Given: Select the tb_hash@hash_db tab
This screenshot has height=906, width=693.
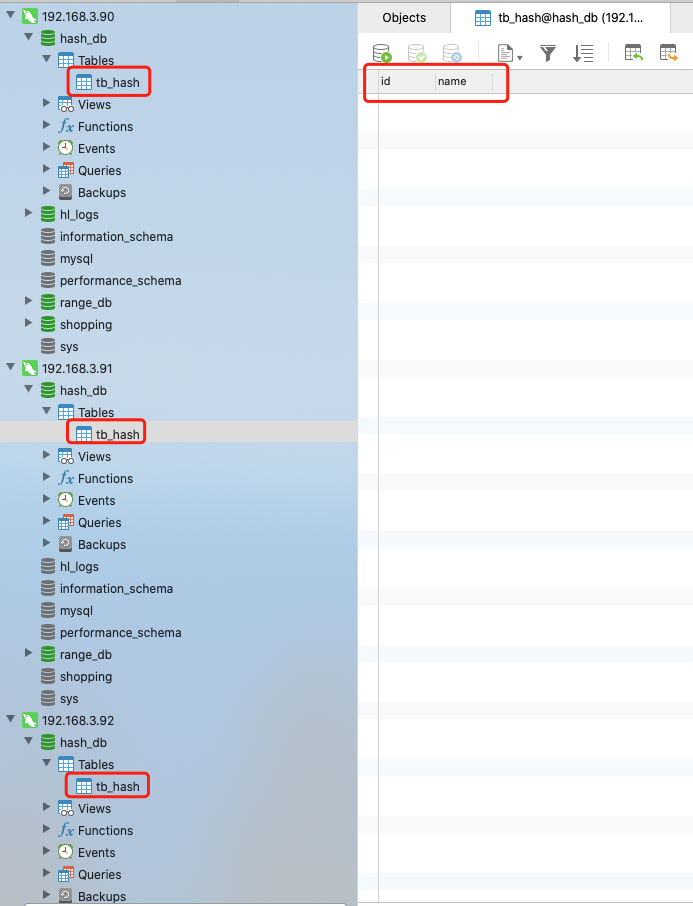Looking at the screenshot, I should pos(570,18).
